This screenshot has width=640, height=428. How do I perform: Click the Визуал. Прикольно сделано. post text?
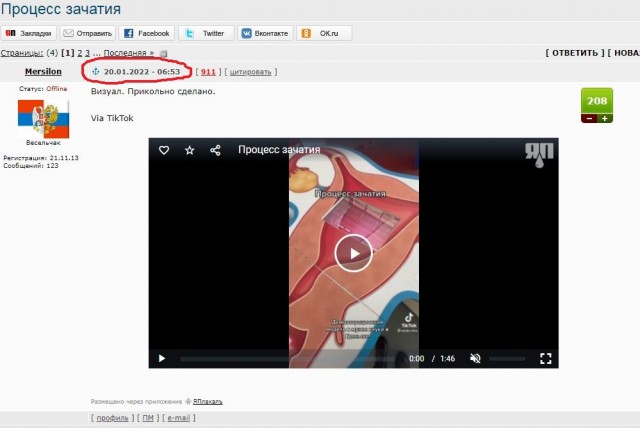click(153, 91)
